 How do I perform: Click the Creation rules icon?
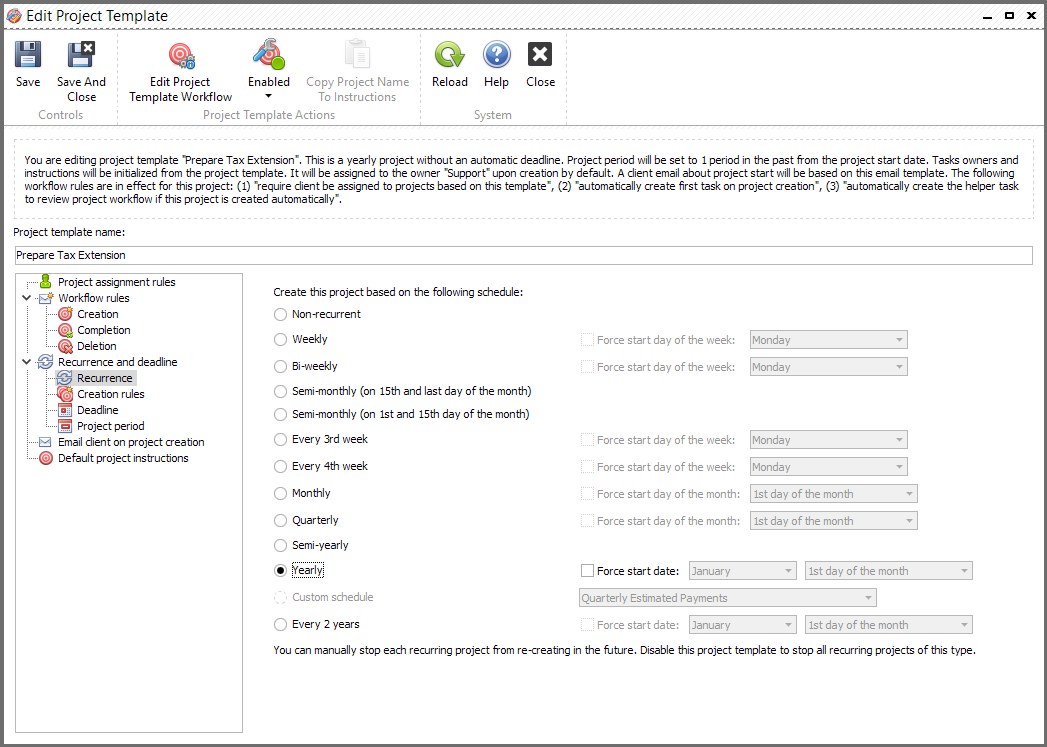point(65,394)
